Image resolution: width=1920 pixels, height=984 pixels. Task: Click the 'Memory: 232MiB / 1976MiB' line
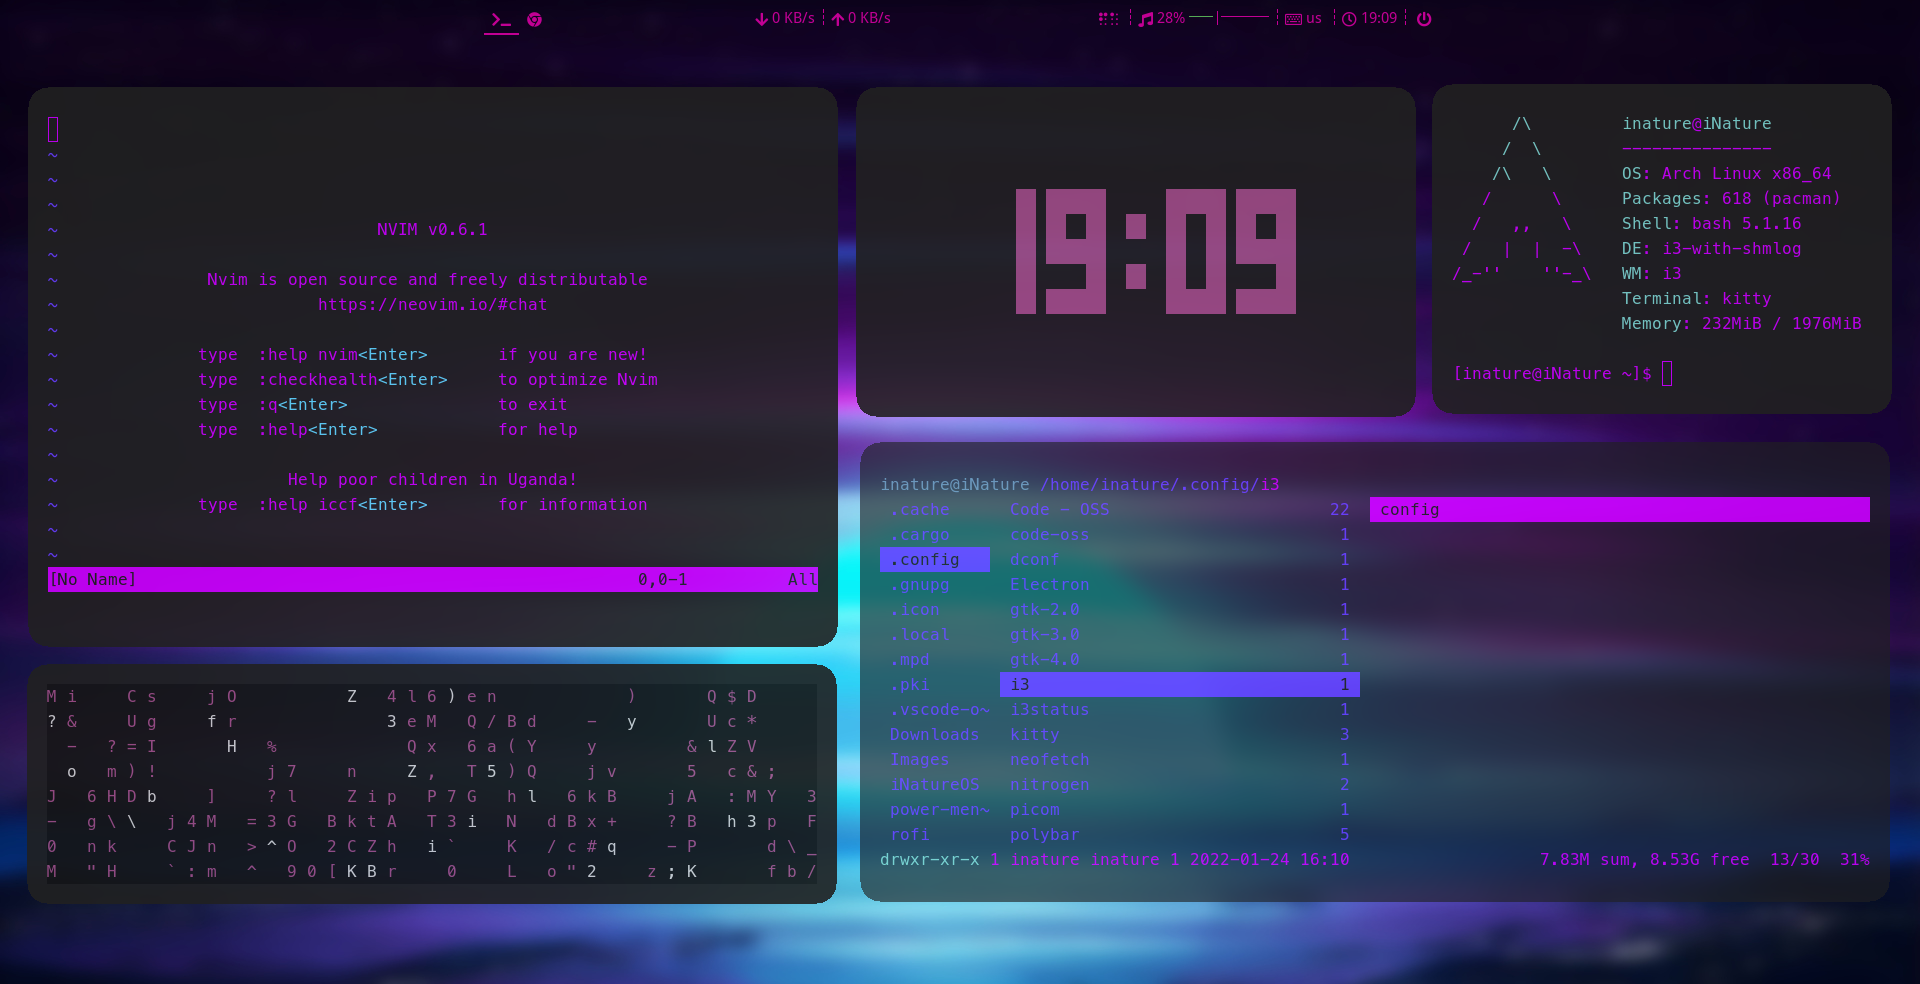click(x=1741, y=324)
